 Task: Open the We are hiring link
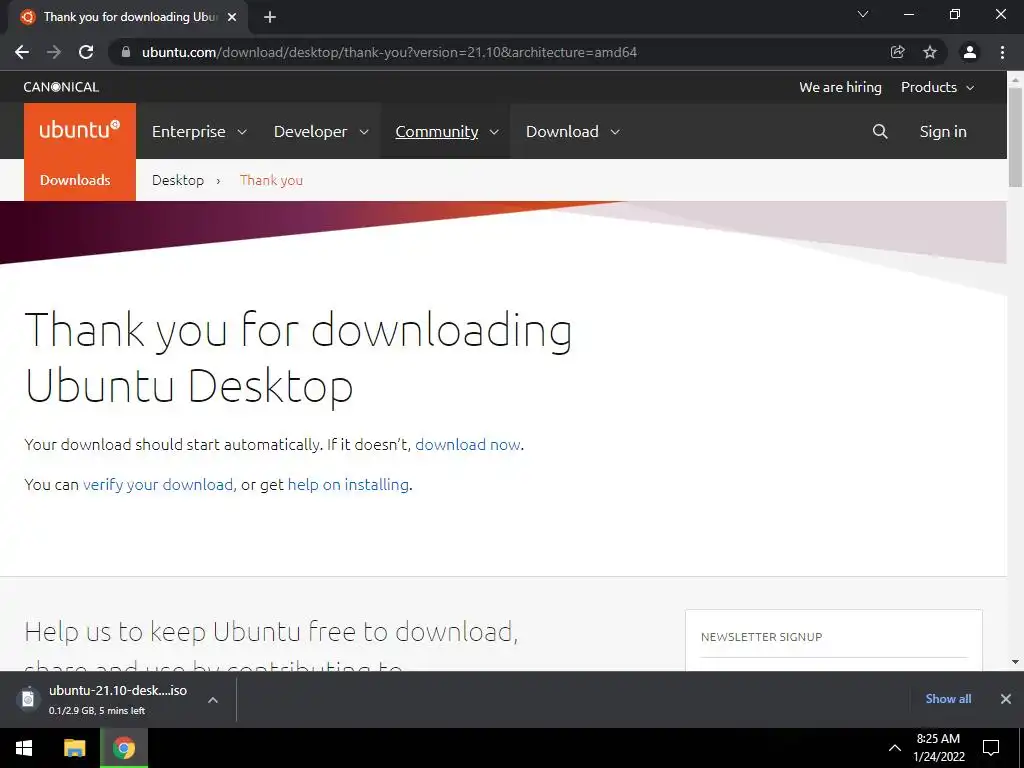[840, 87]
